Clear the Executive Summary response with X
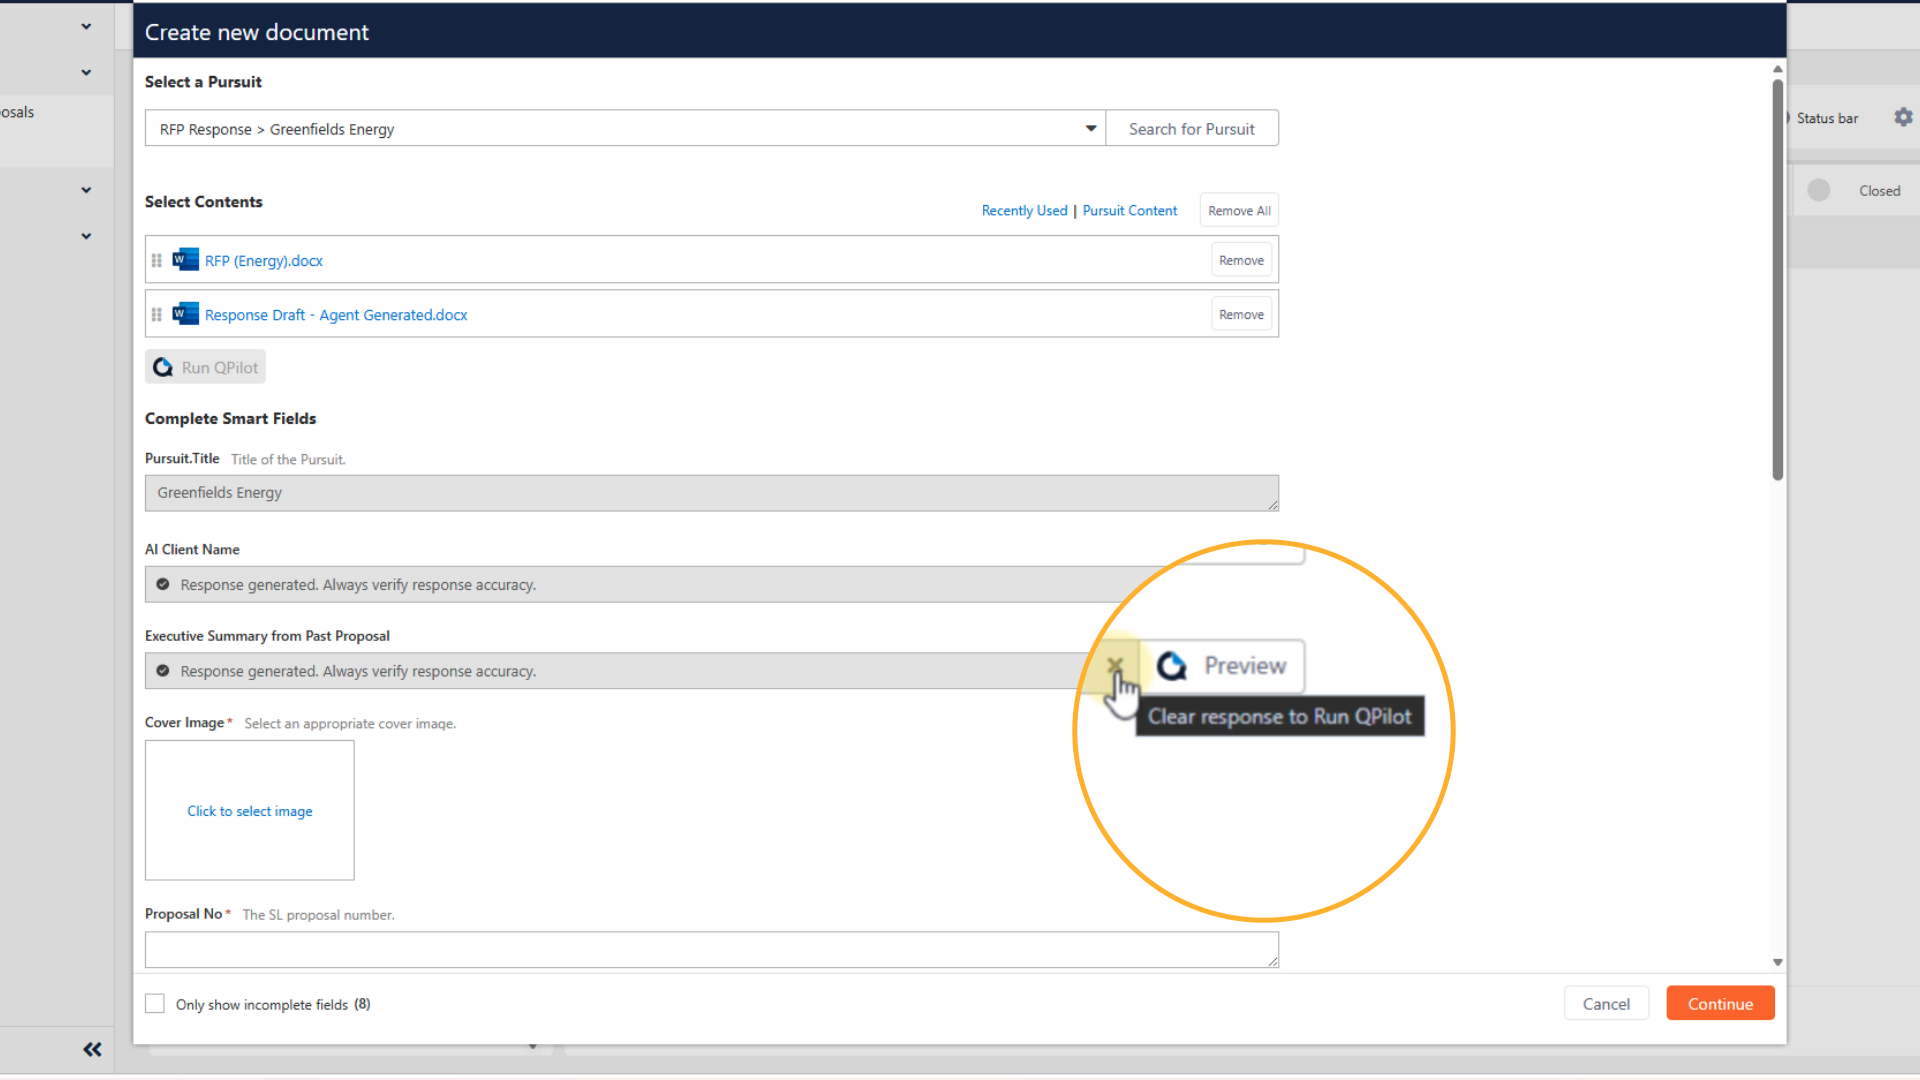Viewport: 1920px width, 1080px height. click(x=1115, y=666)
